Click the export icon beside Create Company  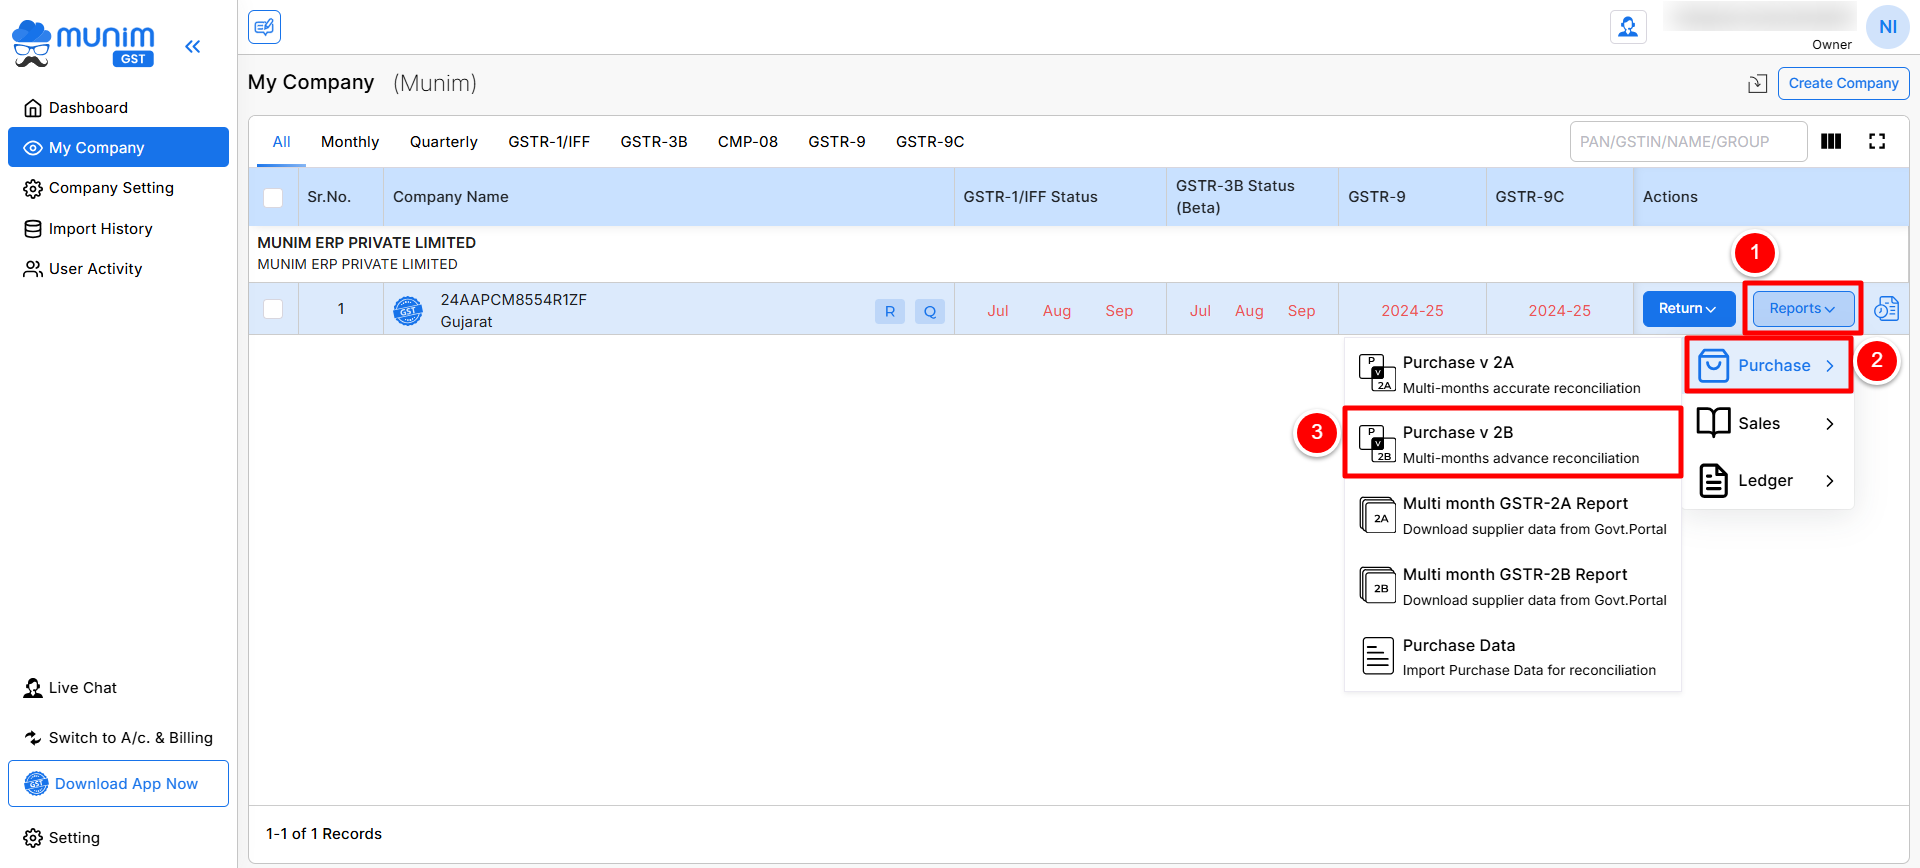[x=1757, y=84]
